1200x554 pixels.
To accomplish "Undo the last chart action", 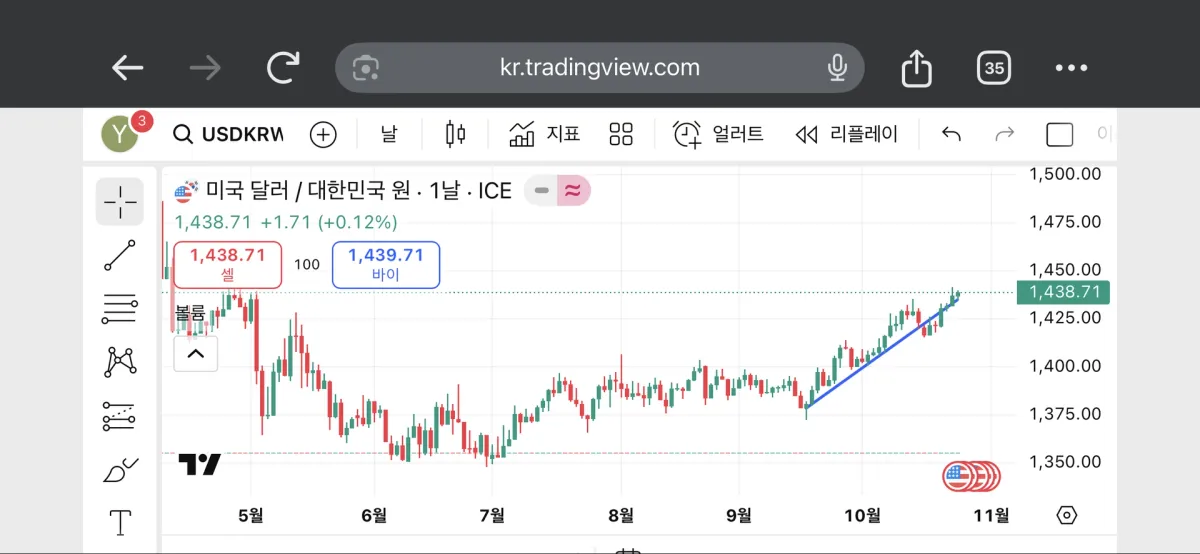I will [x=952, y=134].
